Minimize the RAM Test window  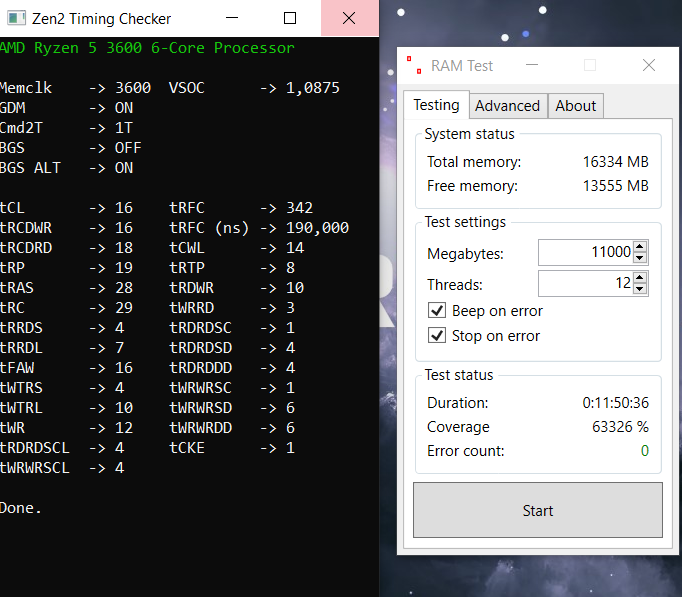click(x=532, y=65)
